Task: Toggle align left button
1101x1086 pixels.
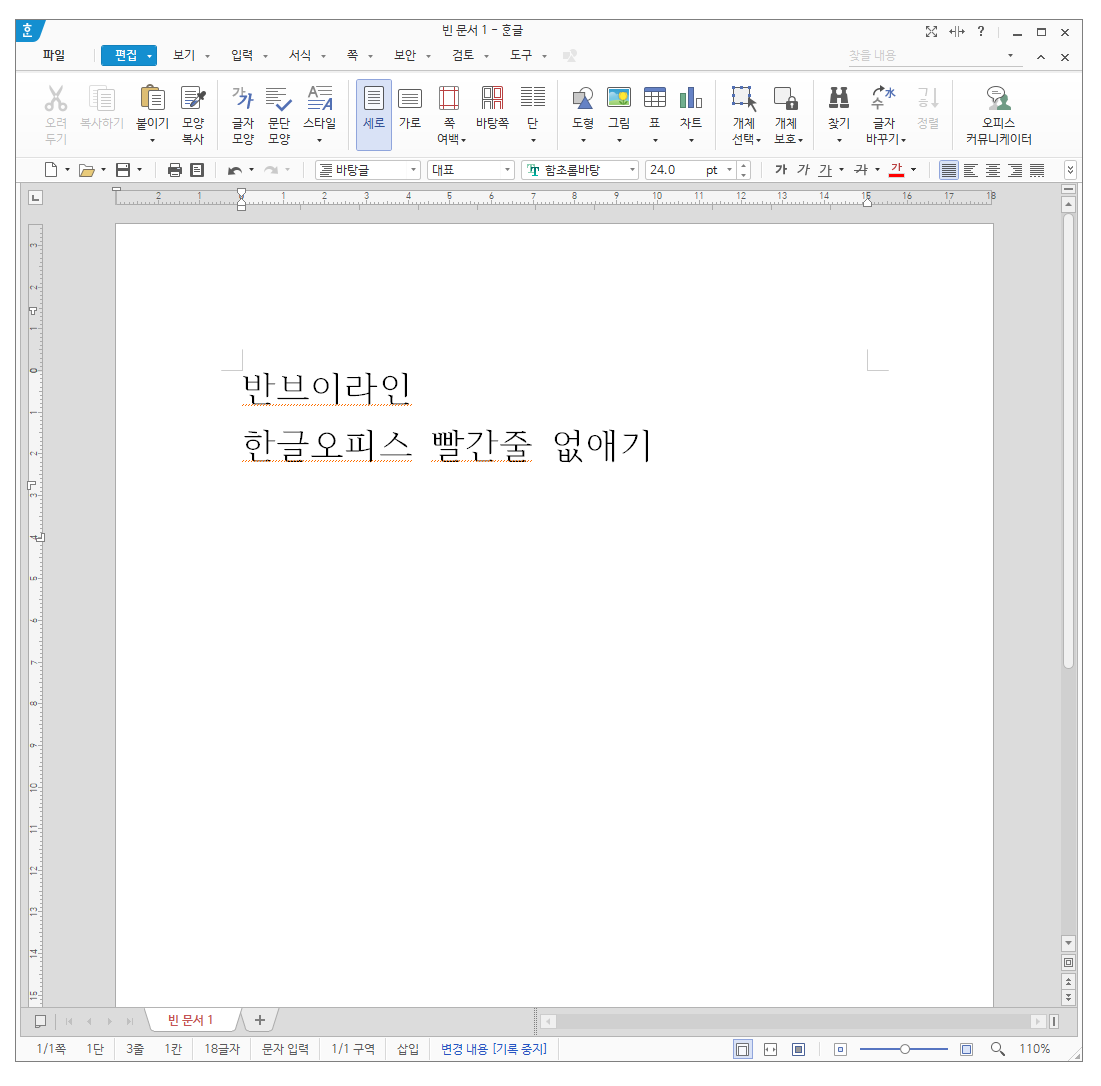Action: click(x=970, y=170)
